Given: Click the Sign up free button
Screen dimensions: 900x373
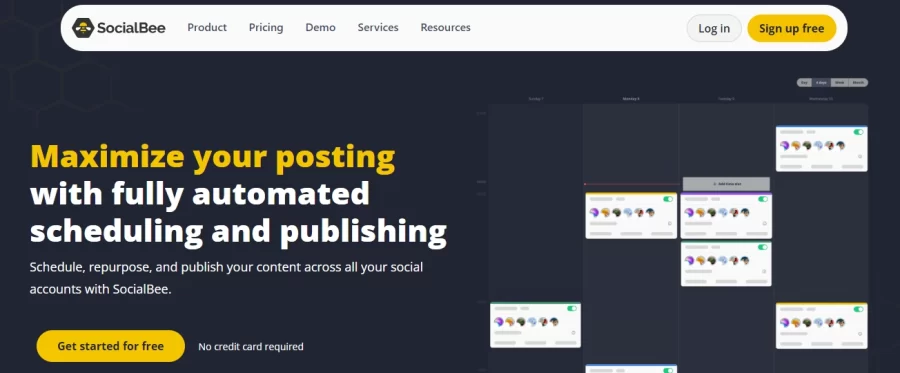Looking at the screenshot, I should (x=792, y=28).
